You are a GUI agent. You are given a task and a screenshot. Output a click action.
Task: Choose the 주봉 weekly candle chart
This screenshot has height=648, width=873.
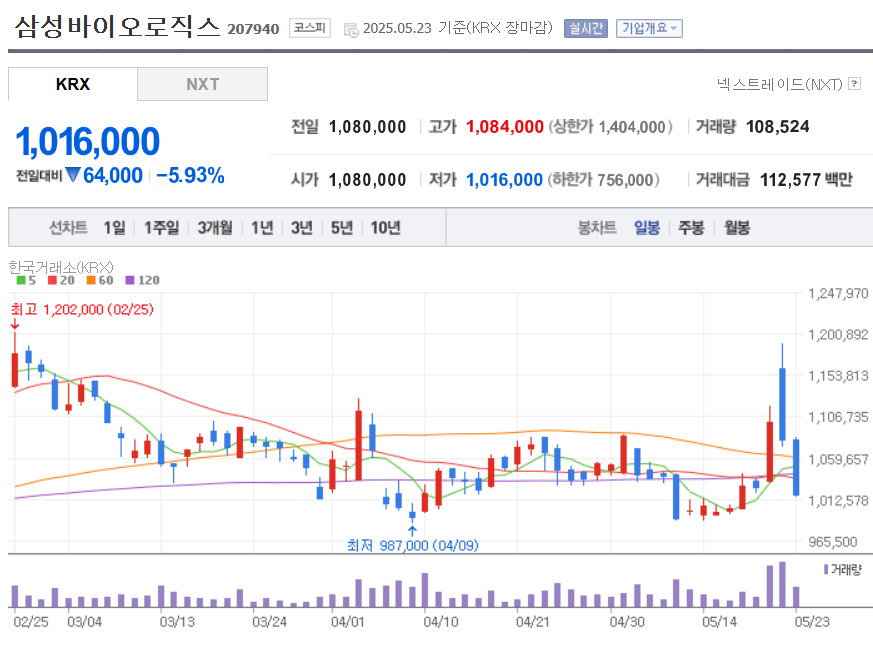(691, 227)
